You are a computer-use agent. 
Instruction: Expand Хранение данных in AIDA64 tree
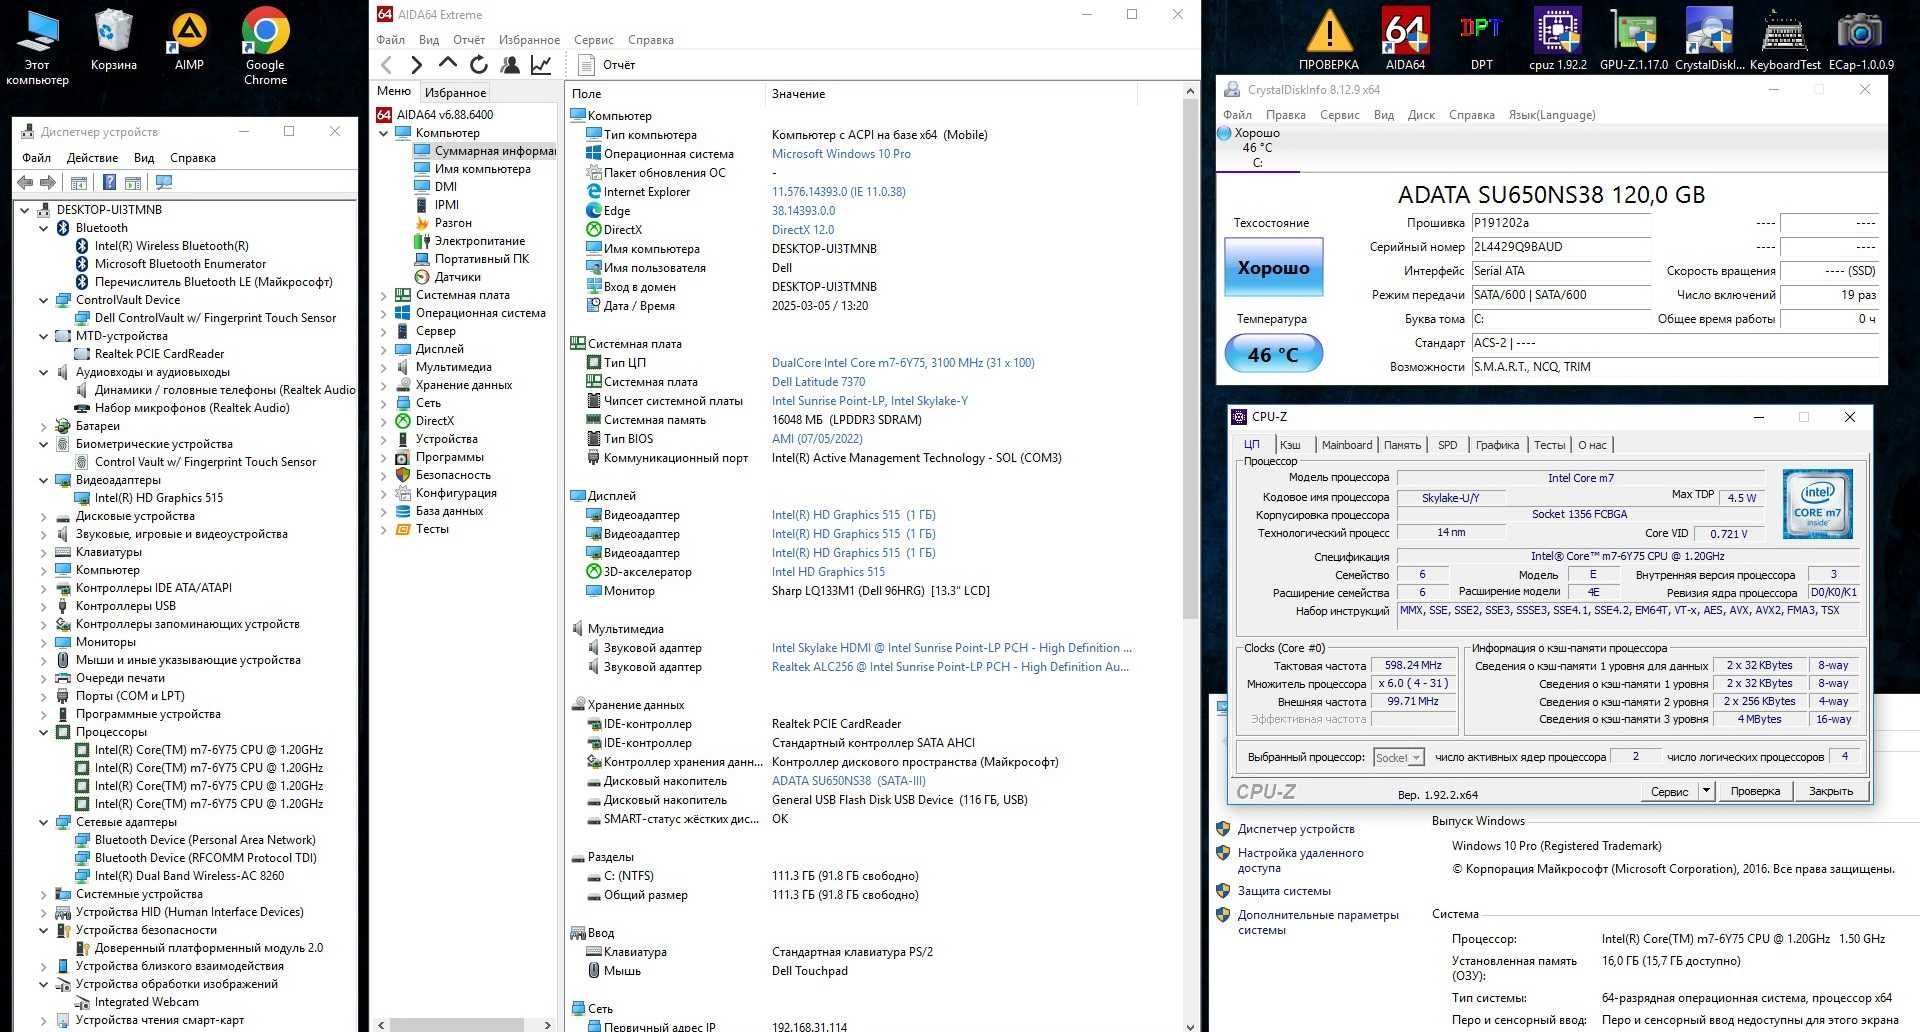pos(384,385)
